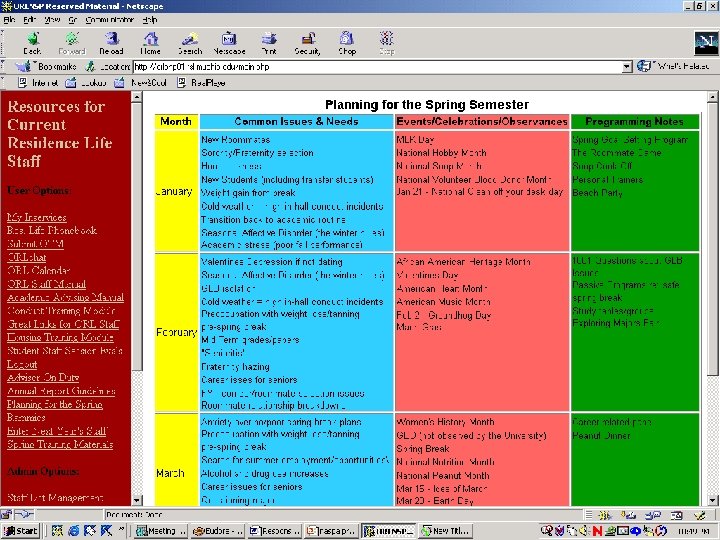The image size is (720, 540).
Task: Open the File menu
Action: [9, 20]
